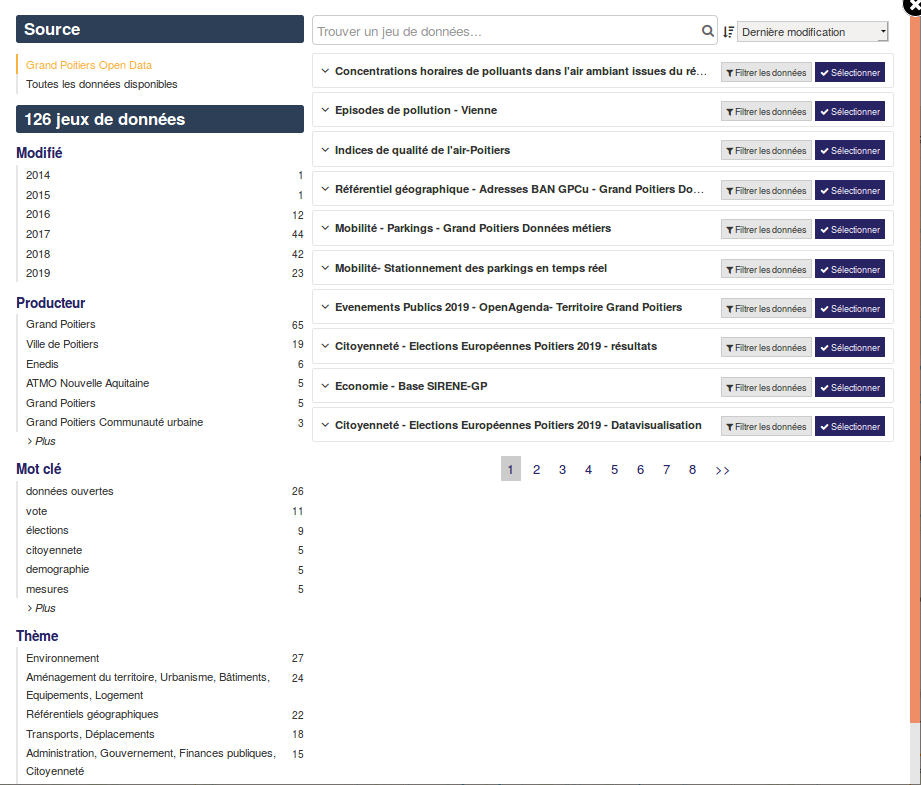Filter data for Economie Base SIRENE-GP
This screenshot has width=921, height=785.
(x=766, y=387)
